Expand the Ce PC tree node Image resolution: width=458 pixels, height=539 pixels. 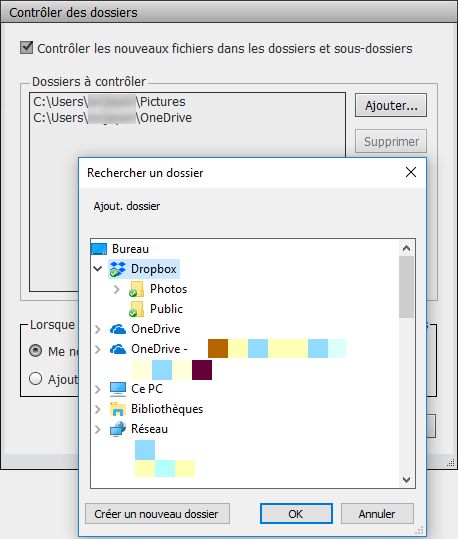coord(98,389)
